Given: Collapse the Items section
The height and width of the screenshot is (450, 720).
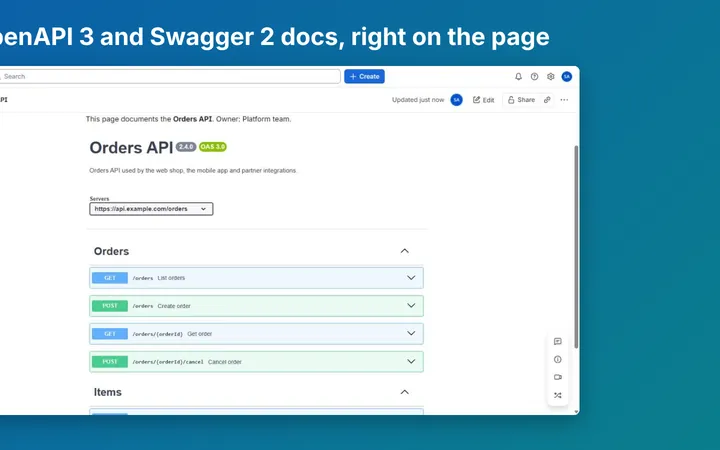Looking at the screenshot, I should [405, 392].
